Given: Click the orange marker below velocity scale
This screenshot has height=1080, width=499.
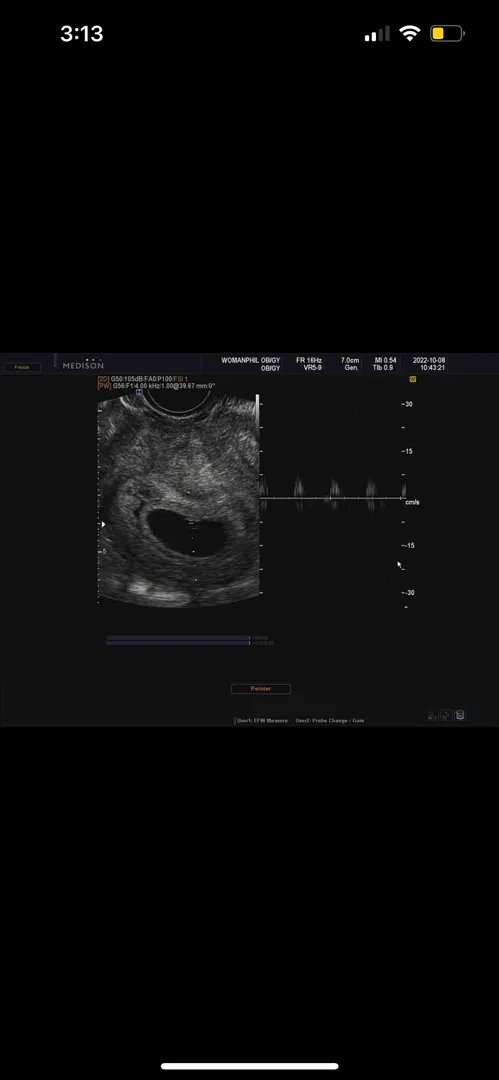Looking at the screenshot, I should (405, 607).
